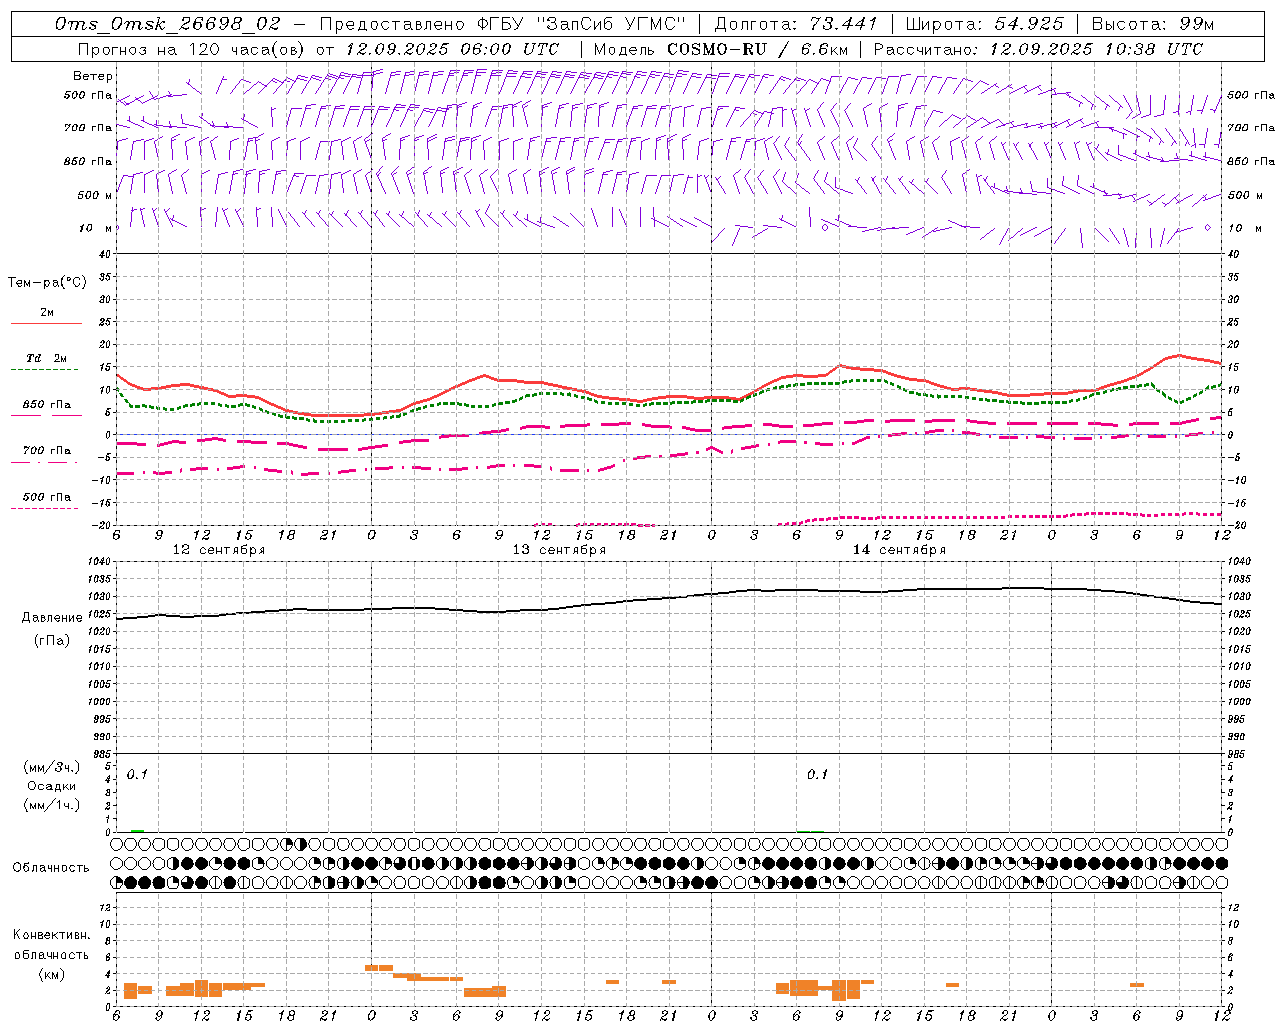Click the Облачность row label

[50, 867]
